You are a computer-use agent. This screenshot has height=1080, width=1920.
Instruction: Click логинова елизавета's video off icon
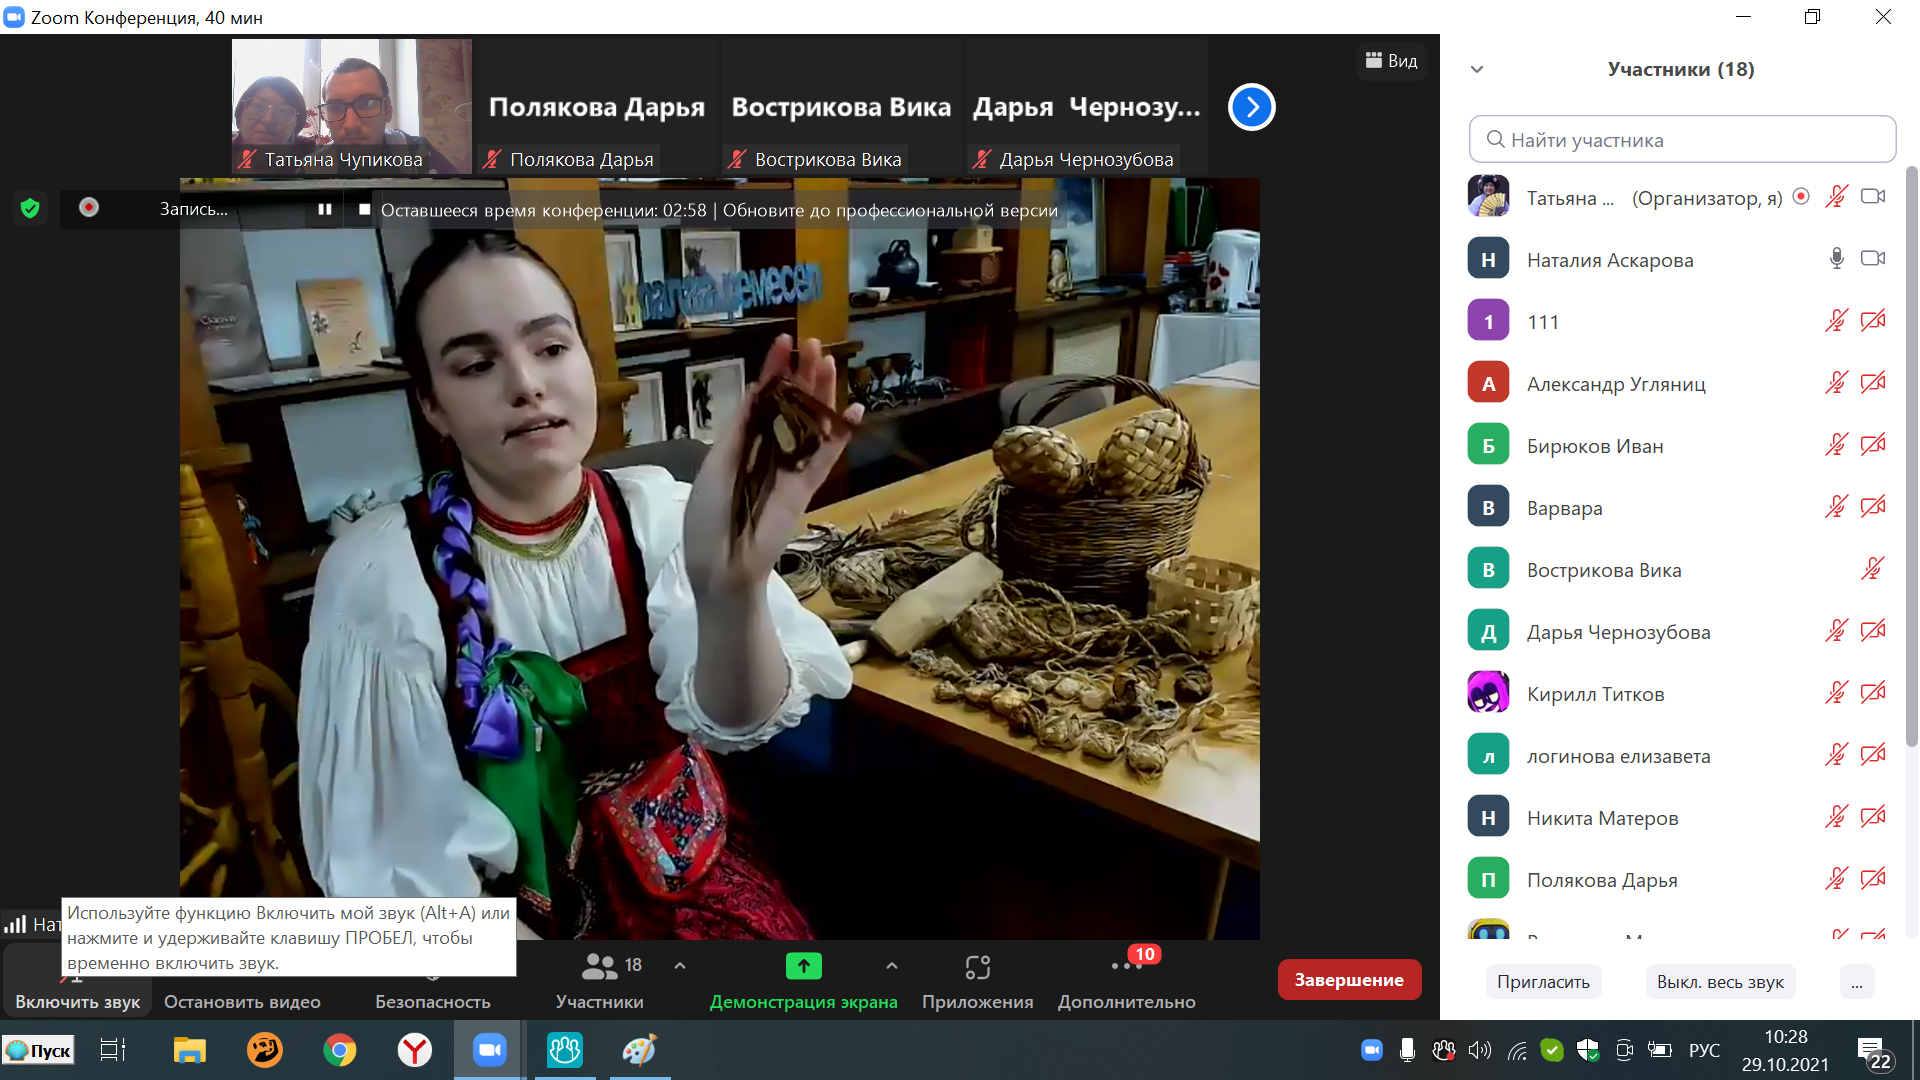(1873, 755)
